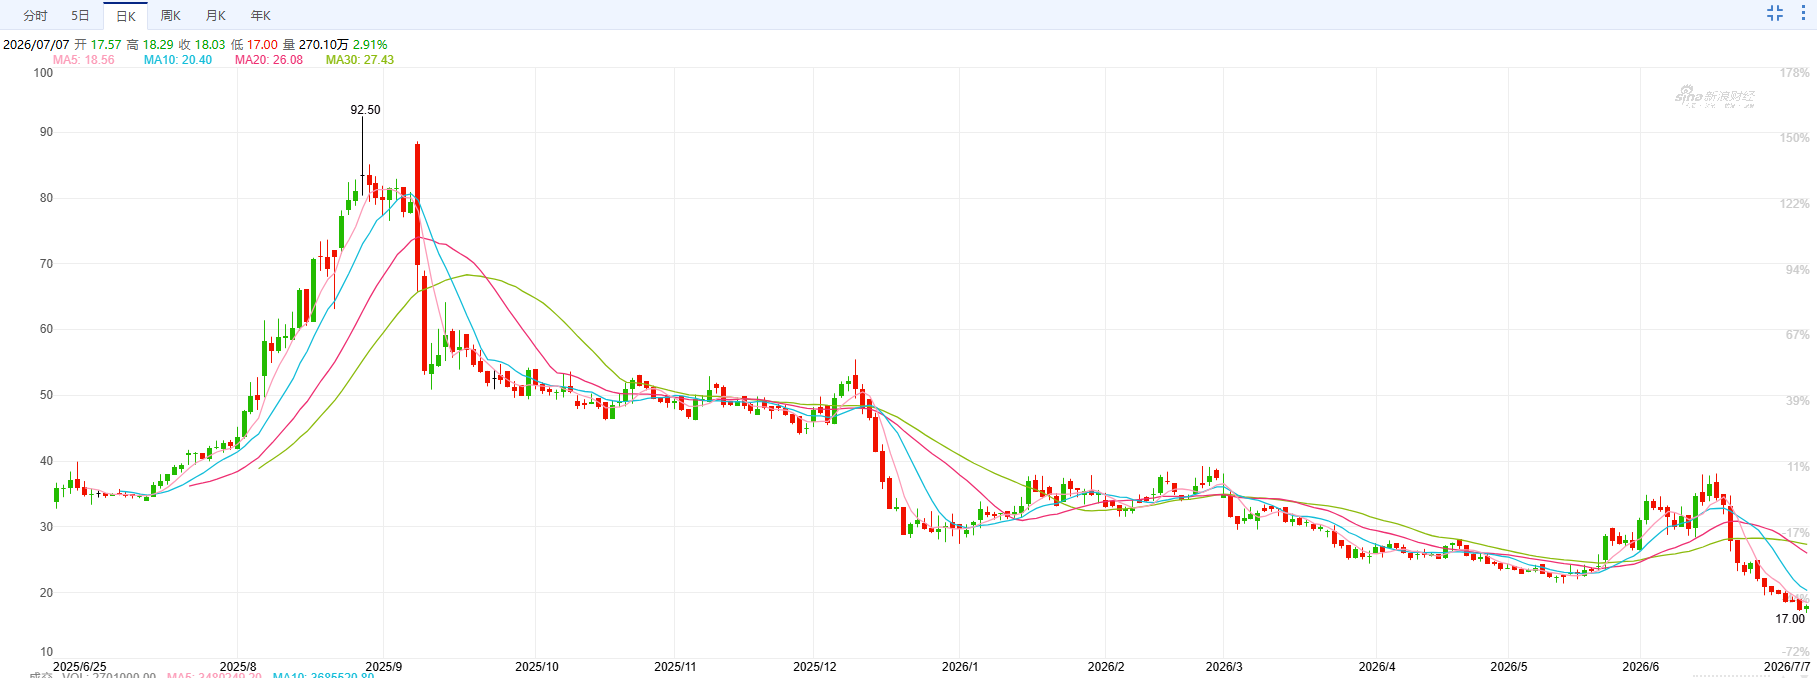Click the Sina Finance watermark logo
Image resolution: width=1817 pixels, height=678 pixels.
tap(1715, 96)
